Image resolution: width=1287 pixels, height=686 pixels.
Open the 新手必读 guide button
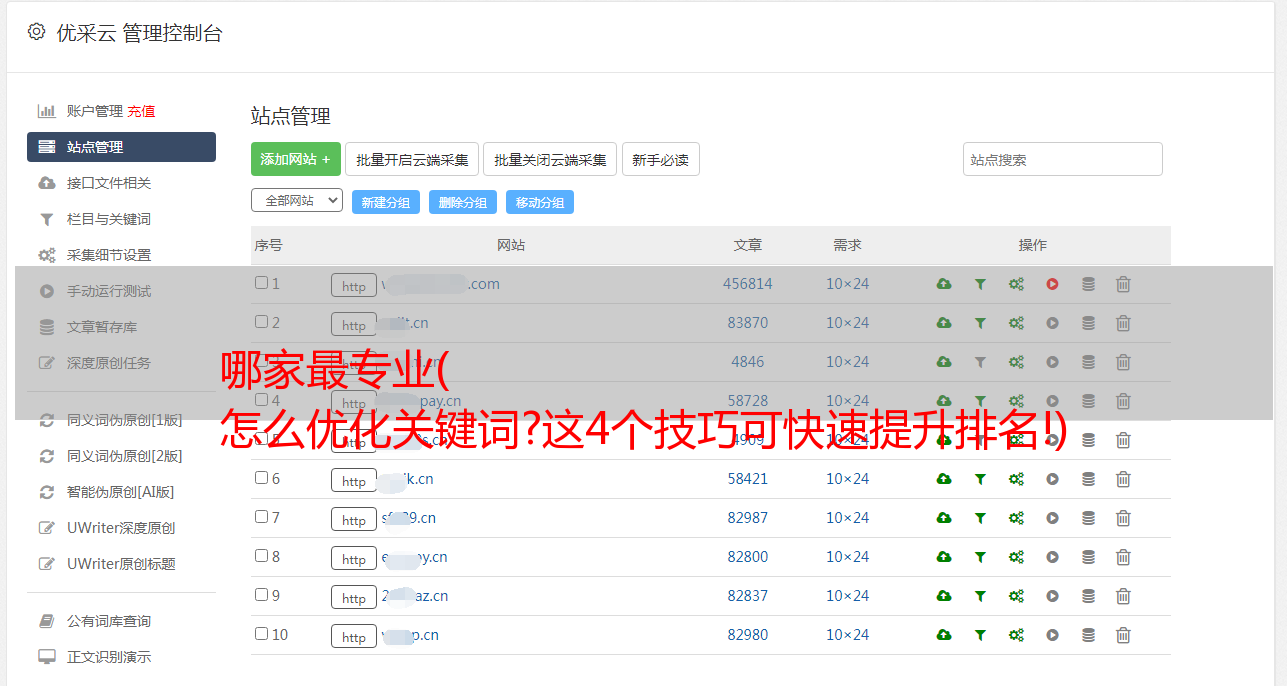pyautogui.click(x=661, y=159)
